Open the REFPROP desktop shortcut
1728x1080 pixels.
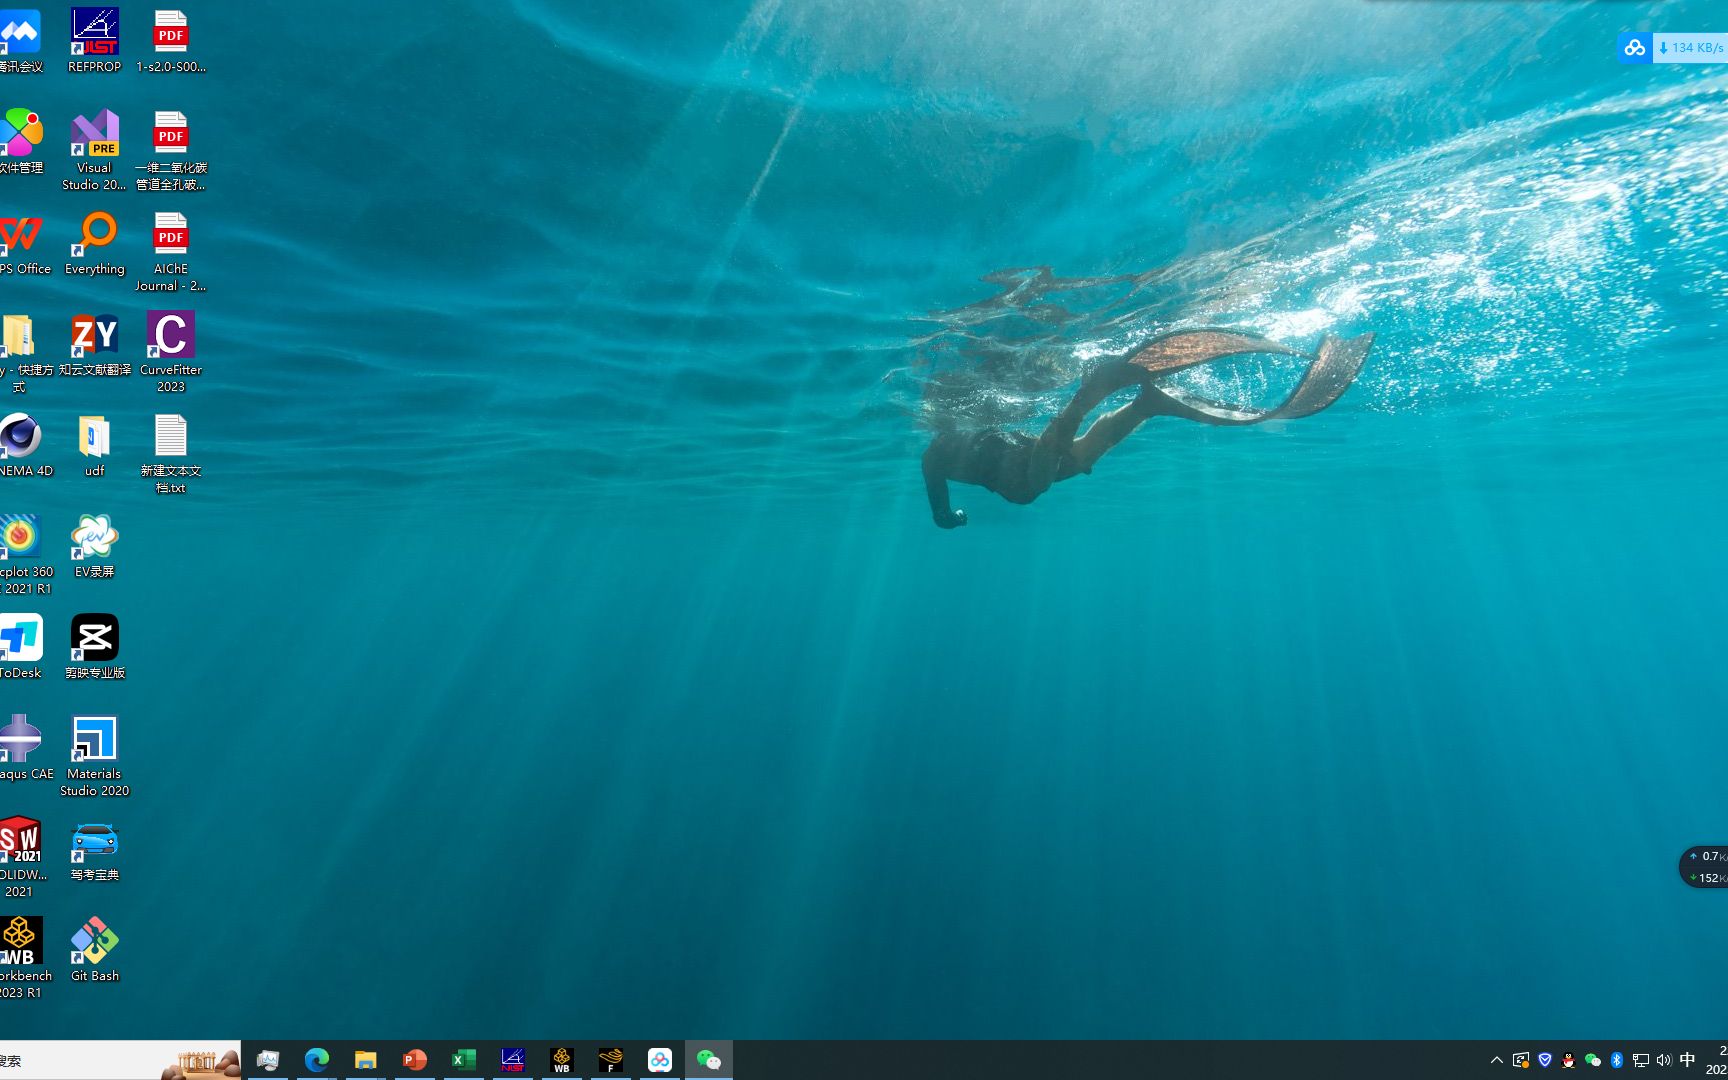coord(95,41)
